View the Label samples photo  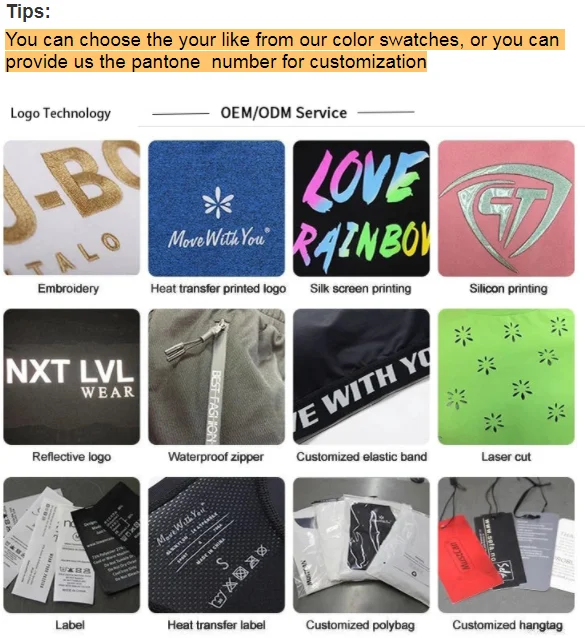point(72,545)
